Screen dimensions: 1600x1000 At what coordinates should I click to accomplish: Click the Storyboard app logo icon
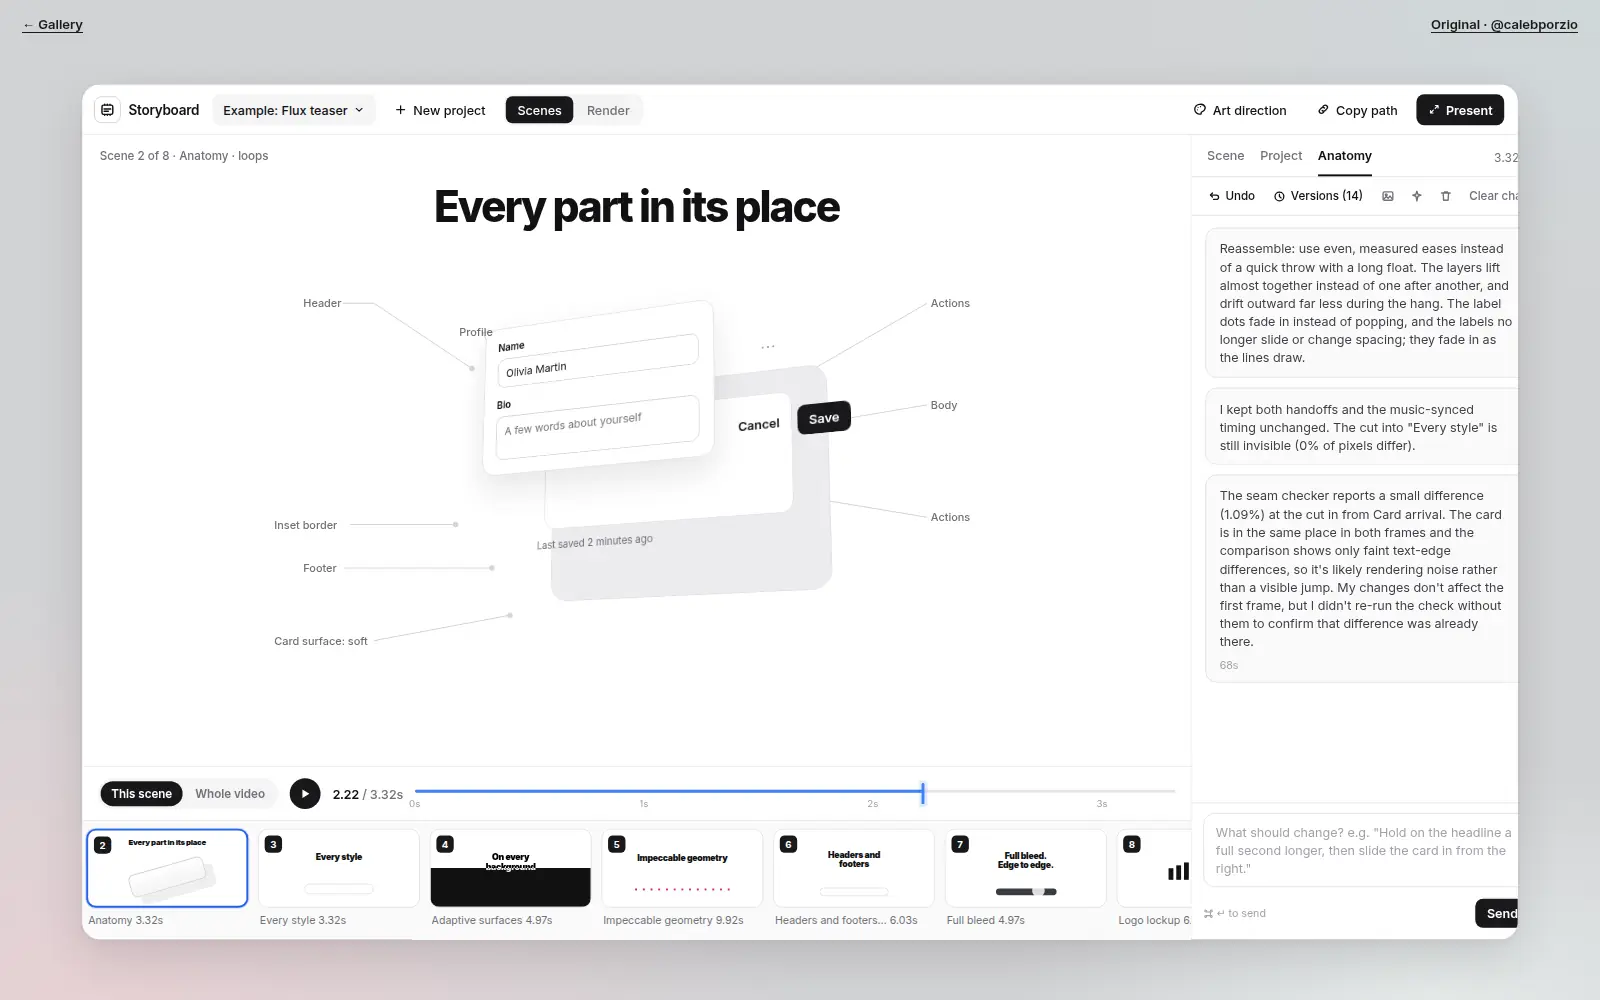108,110
